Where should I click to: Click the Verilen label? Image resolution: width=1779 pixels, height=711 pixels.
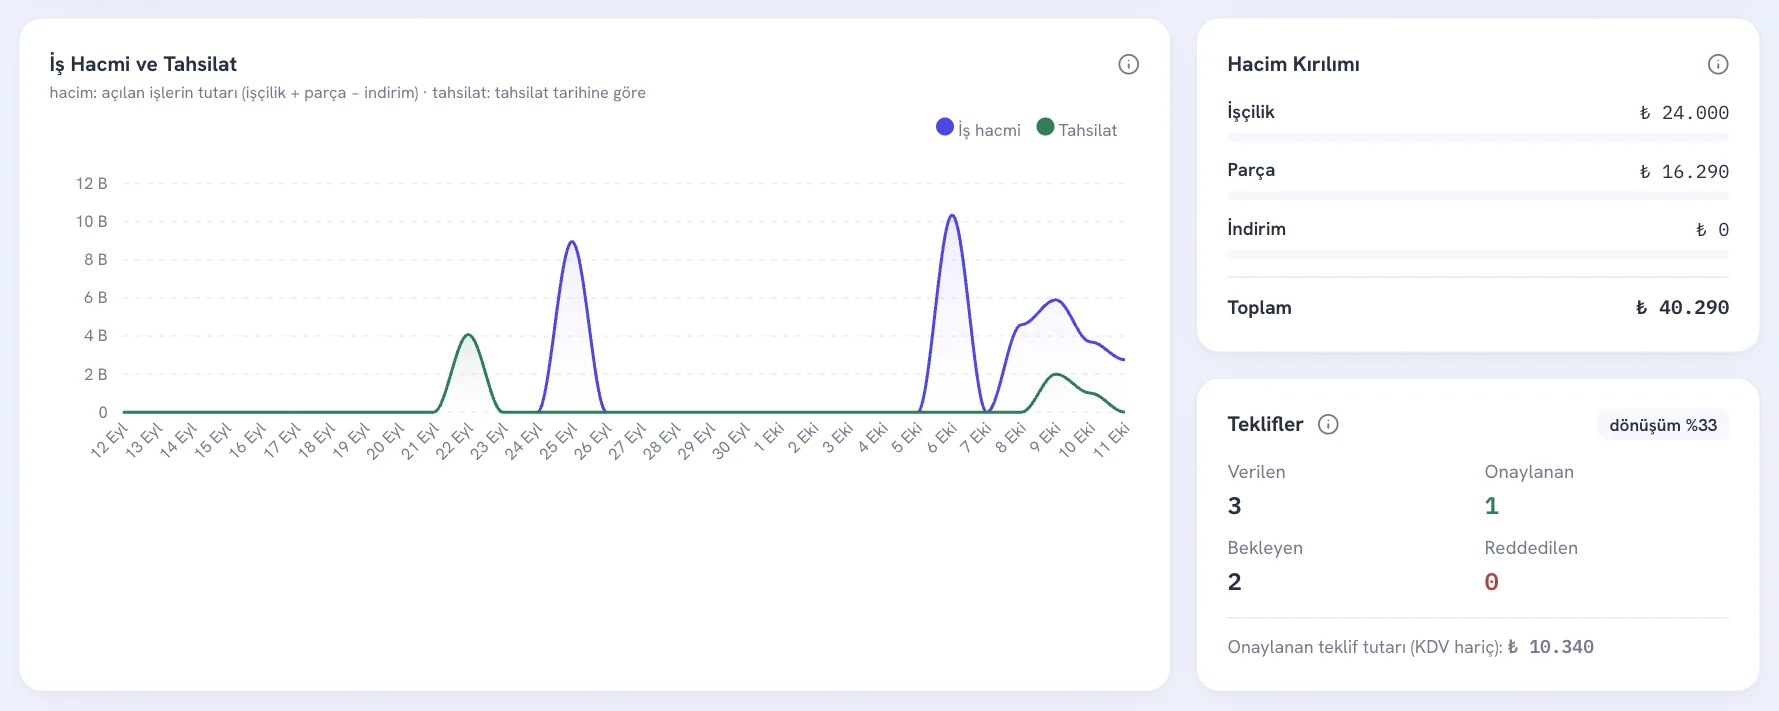click(x=1257, y=472)
